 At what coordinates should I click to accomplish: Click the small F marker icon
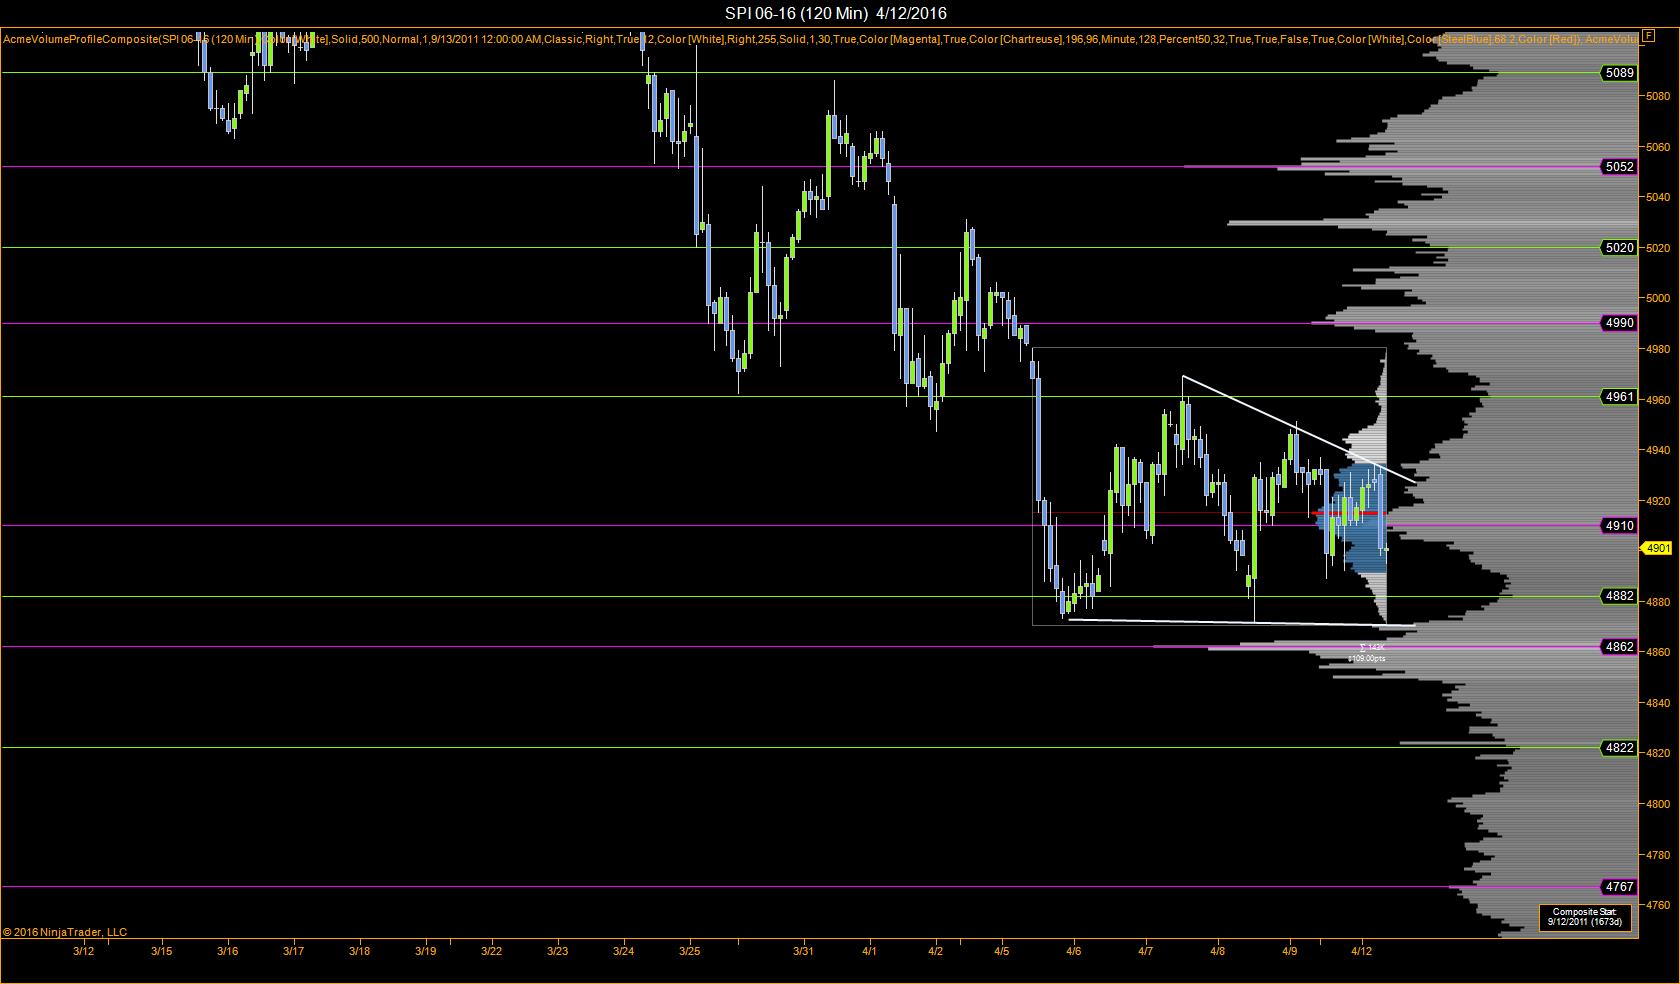[1649, 35]
